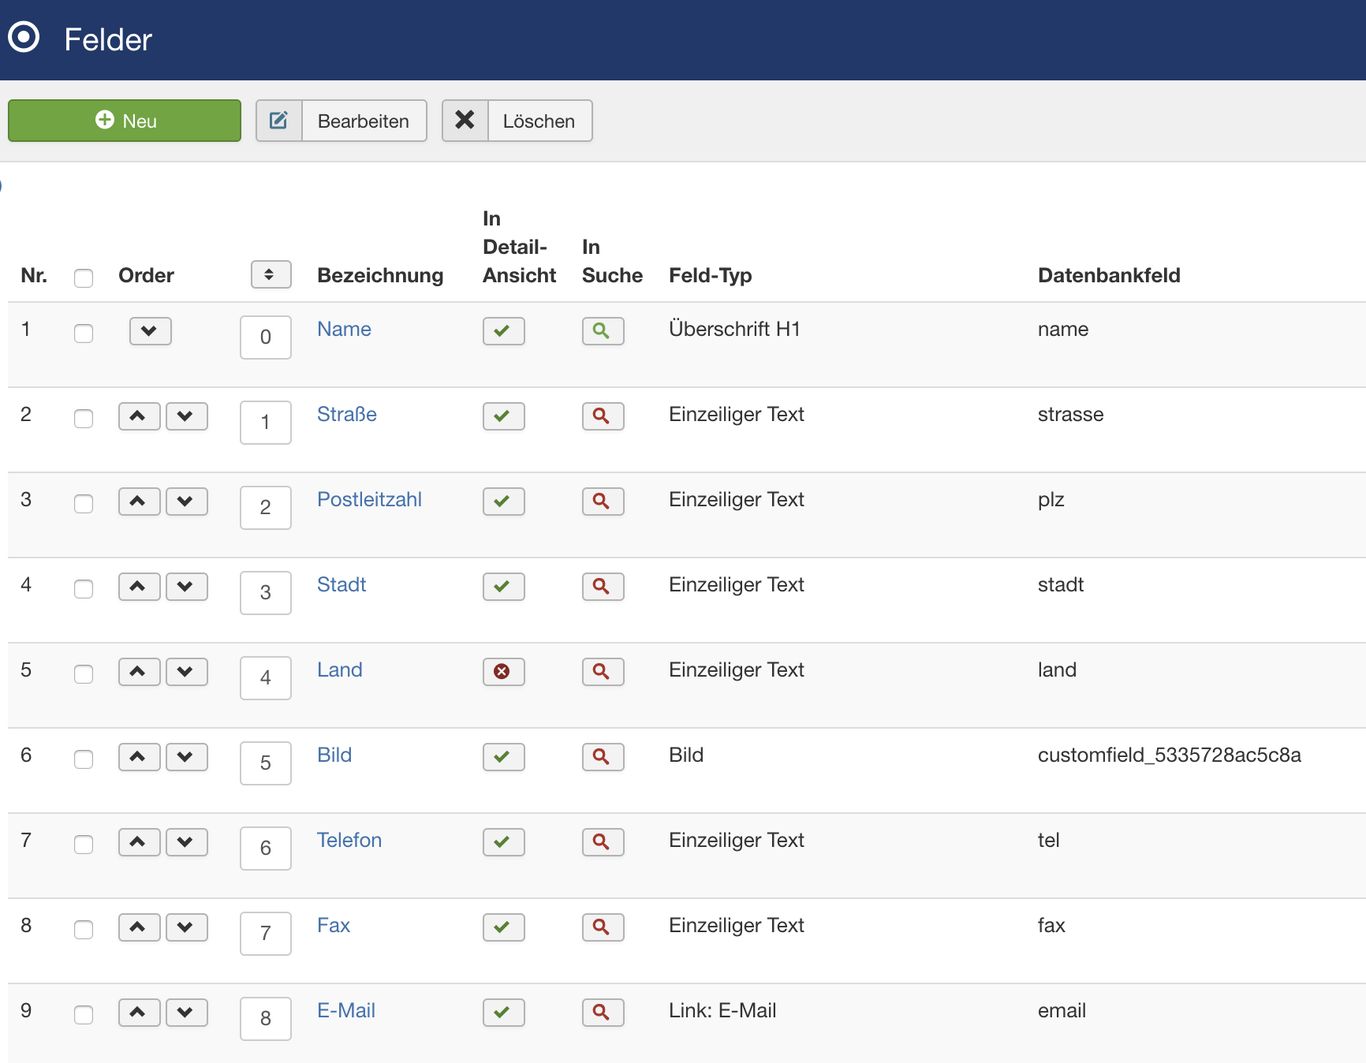Open the Fax field link
The height and width of the screenshot is (1063, 1366).
(333, 925)
